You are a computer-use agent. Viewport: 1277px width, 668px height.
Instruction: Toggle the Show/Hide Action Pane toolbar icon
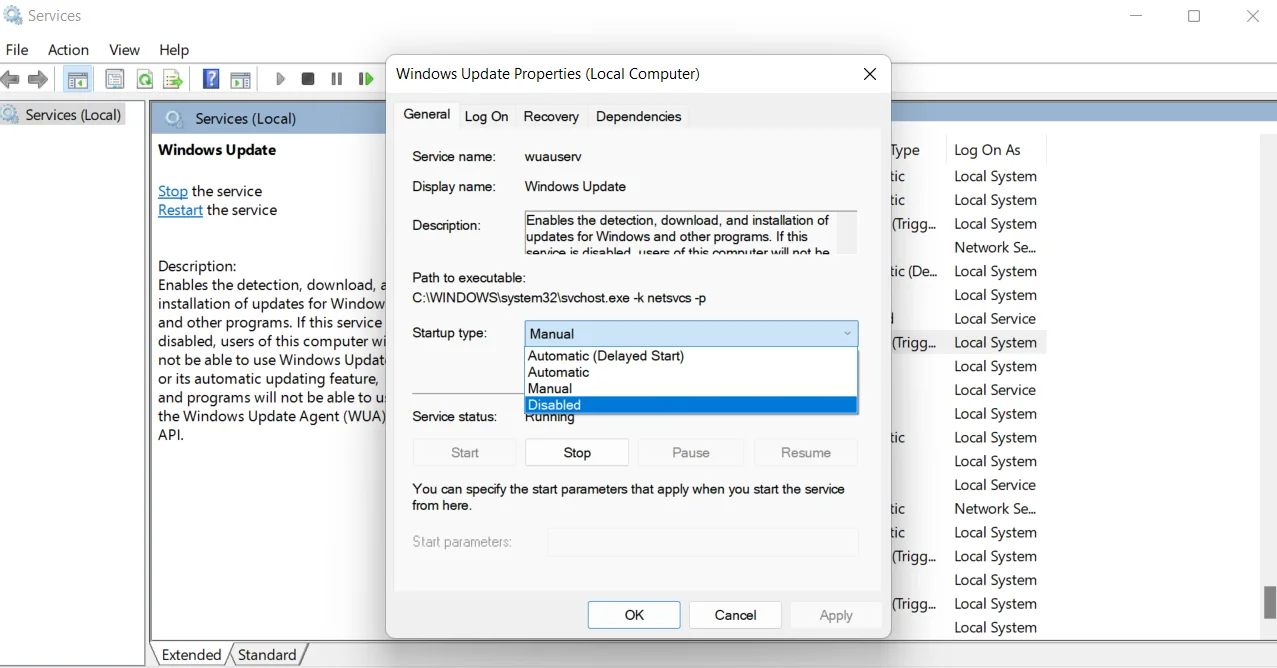(x=240, y=79)
